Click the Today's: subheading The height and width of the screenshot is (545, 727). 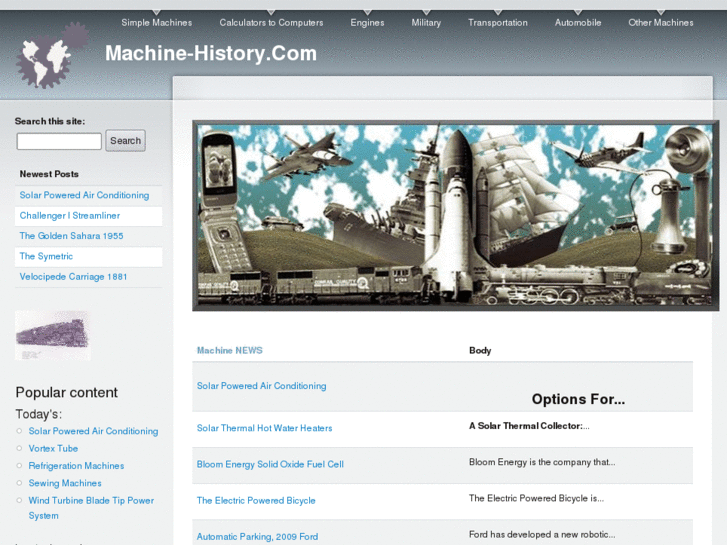38,414
